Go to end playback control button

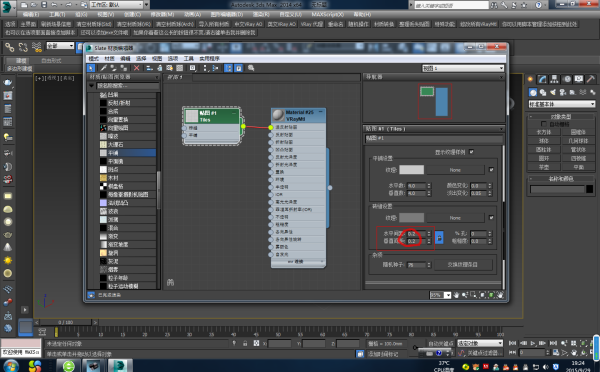(553, 343)
